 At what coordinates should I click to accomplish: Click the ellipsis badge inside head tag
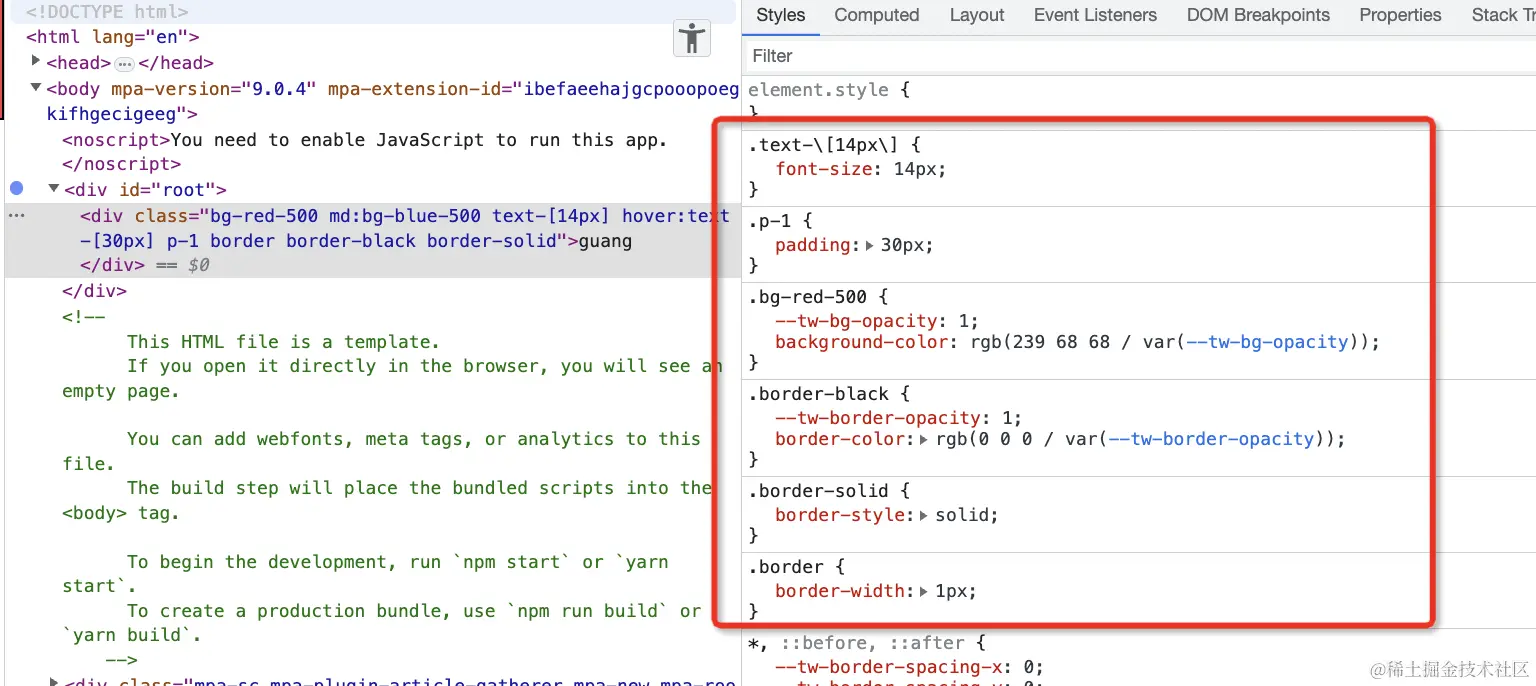coord(124,64)
